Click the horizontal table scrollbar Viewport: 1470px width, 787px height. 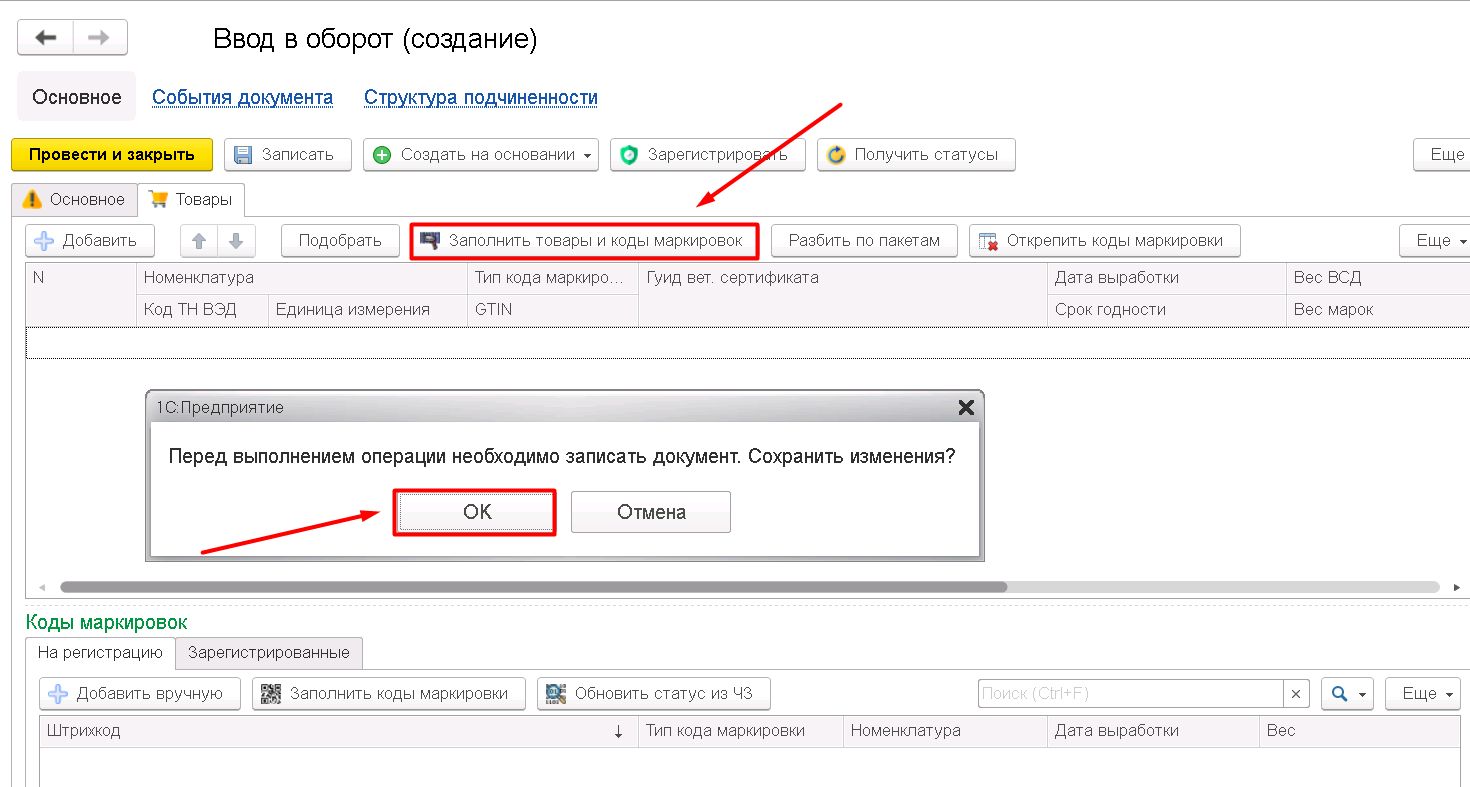pos(533,587)
